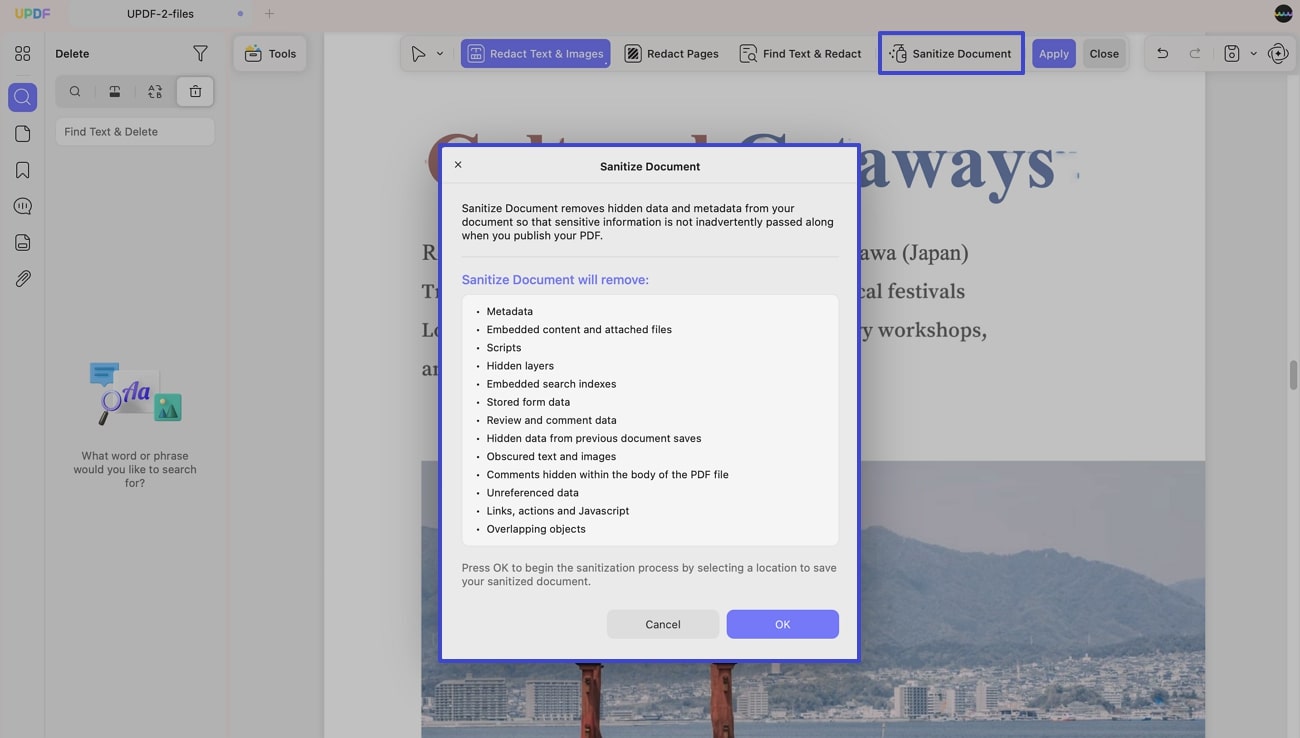Click the UPDF logo
The image size is (1300, 738).
[x=32, y=14]
